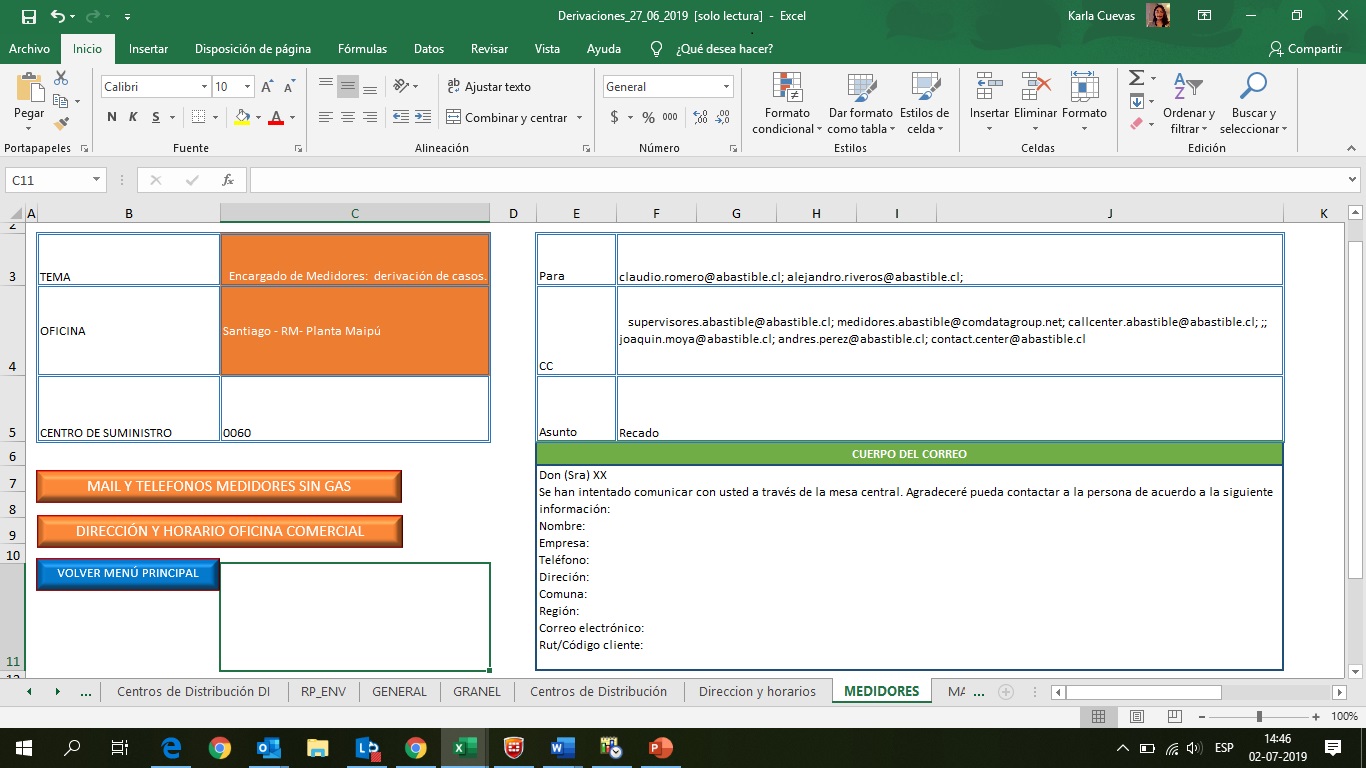Click the Format Painter brush icon

coord(61,124)
